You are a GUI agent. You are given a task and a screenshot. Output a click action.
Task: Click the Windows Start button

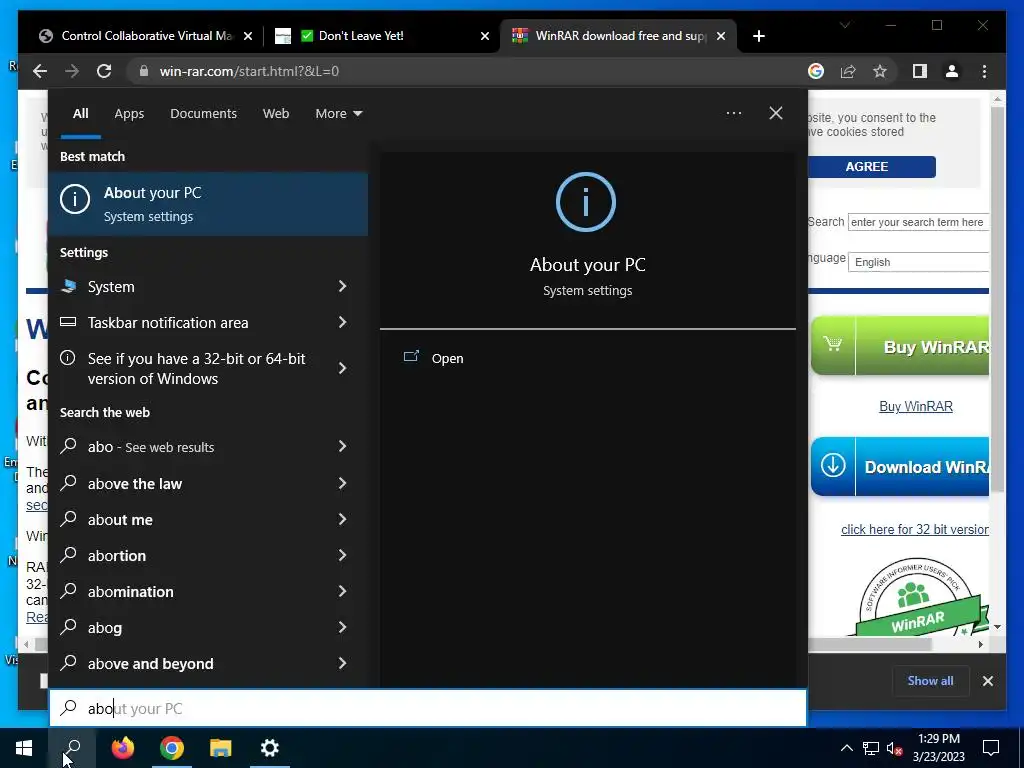coord(24,748)
